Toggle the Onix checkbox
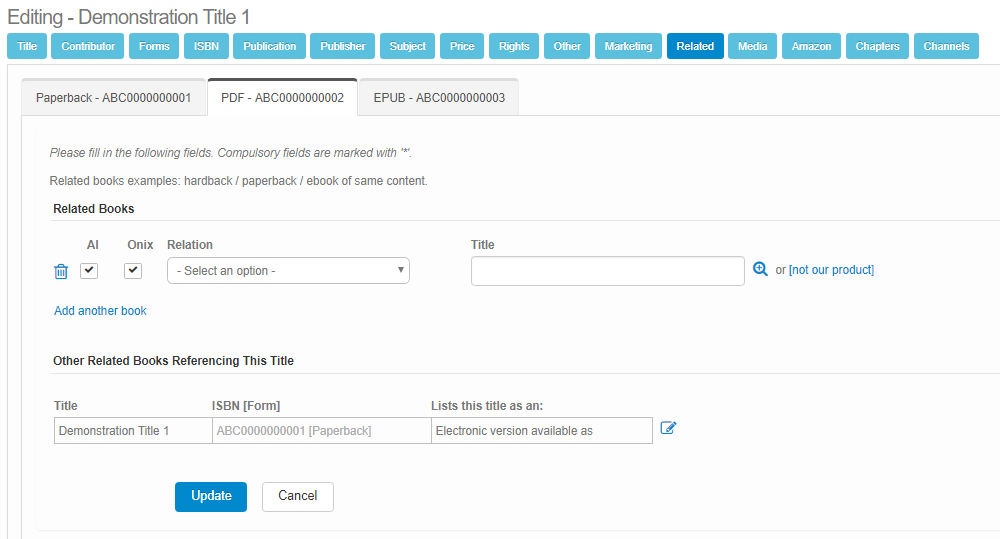This screenshot has height=539, width=1000. coord(133,271)
